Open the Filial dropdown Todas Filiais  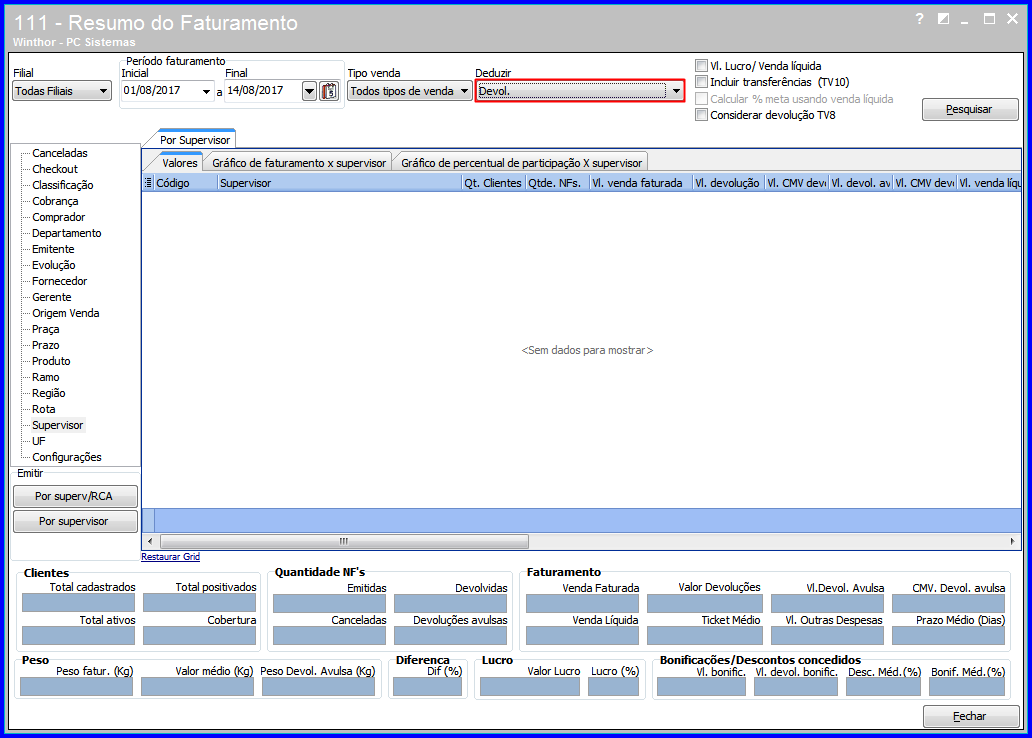point(62,91)
